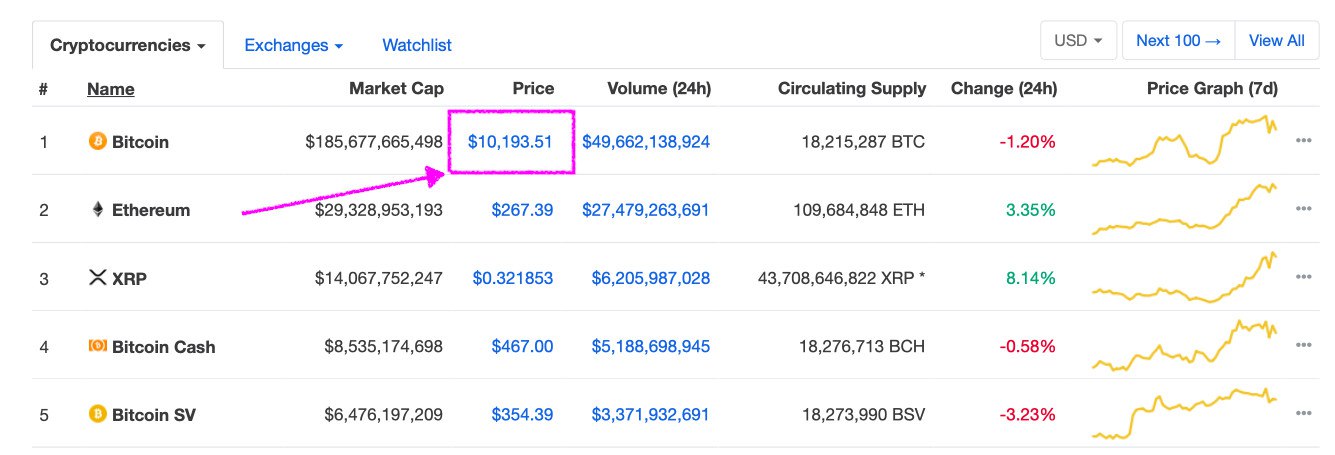Open the three-dot menu for XRP row
This screenshot has width=1335, height=455.
click(1303, 277)
